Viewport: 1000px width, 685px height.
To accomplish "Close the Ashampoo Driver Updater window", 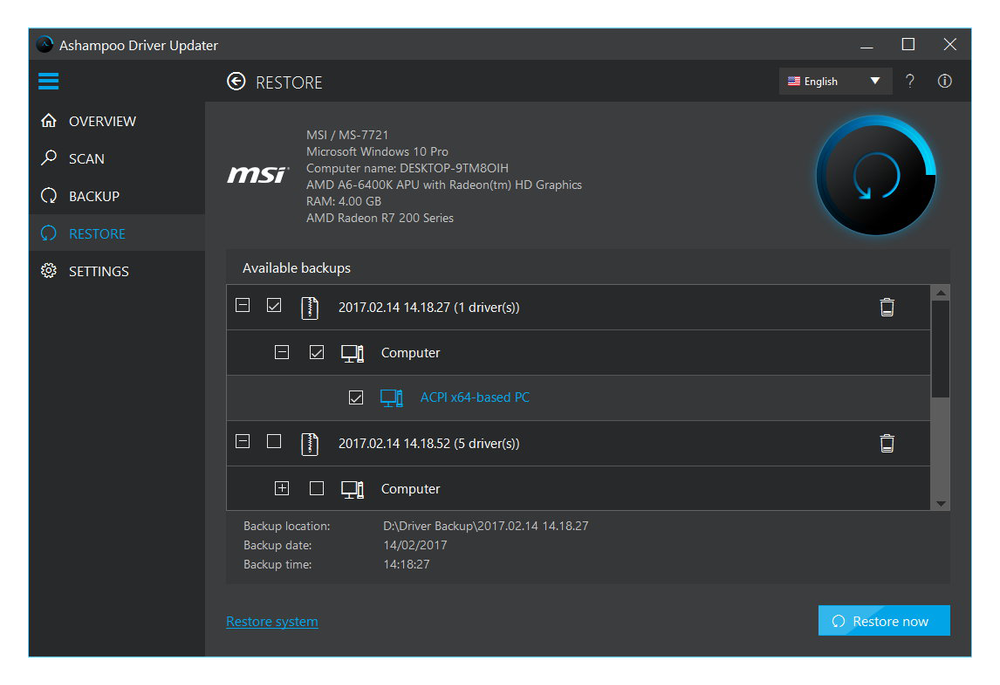I will click(950, 45).
